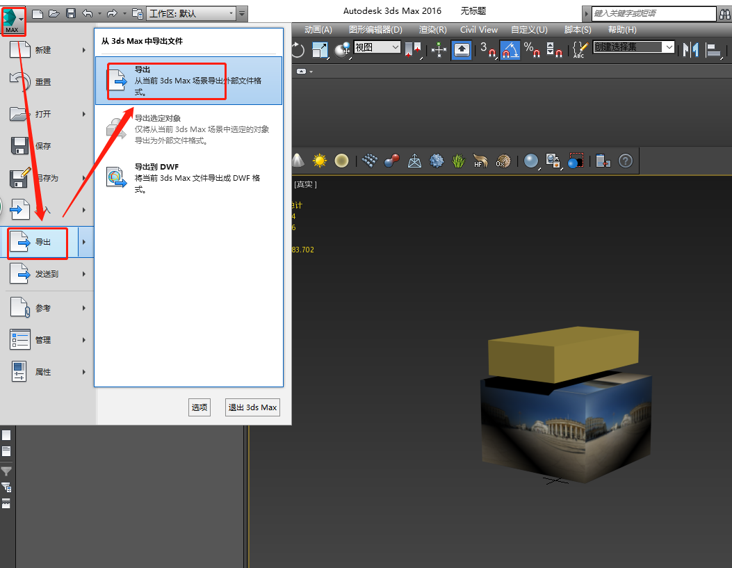Open the 视图 reference coordinate dropdown
The width and height of the screenshot is (732, 568).
[377, 47]
